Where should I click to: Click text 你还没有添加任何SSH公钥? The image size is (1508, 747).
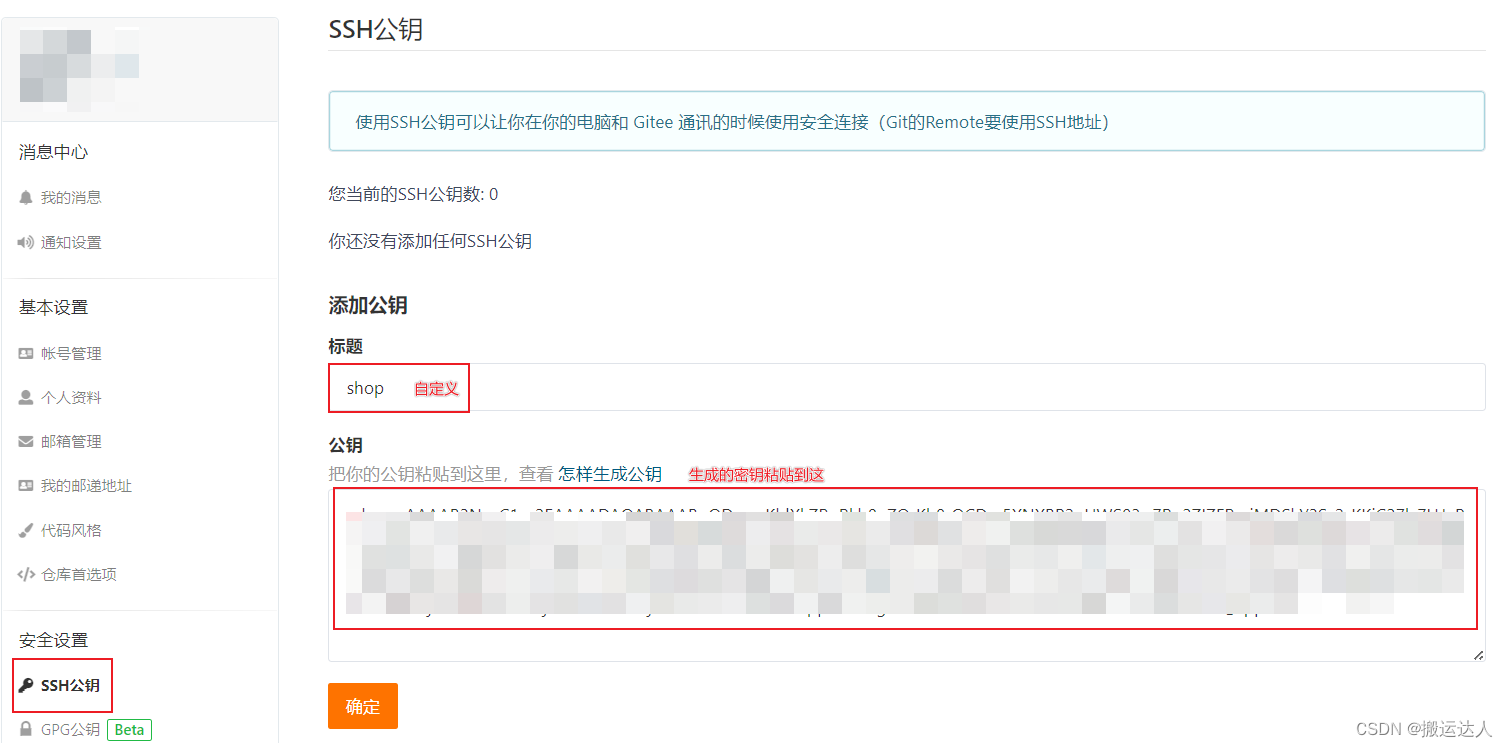pos(430,241)
